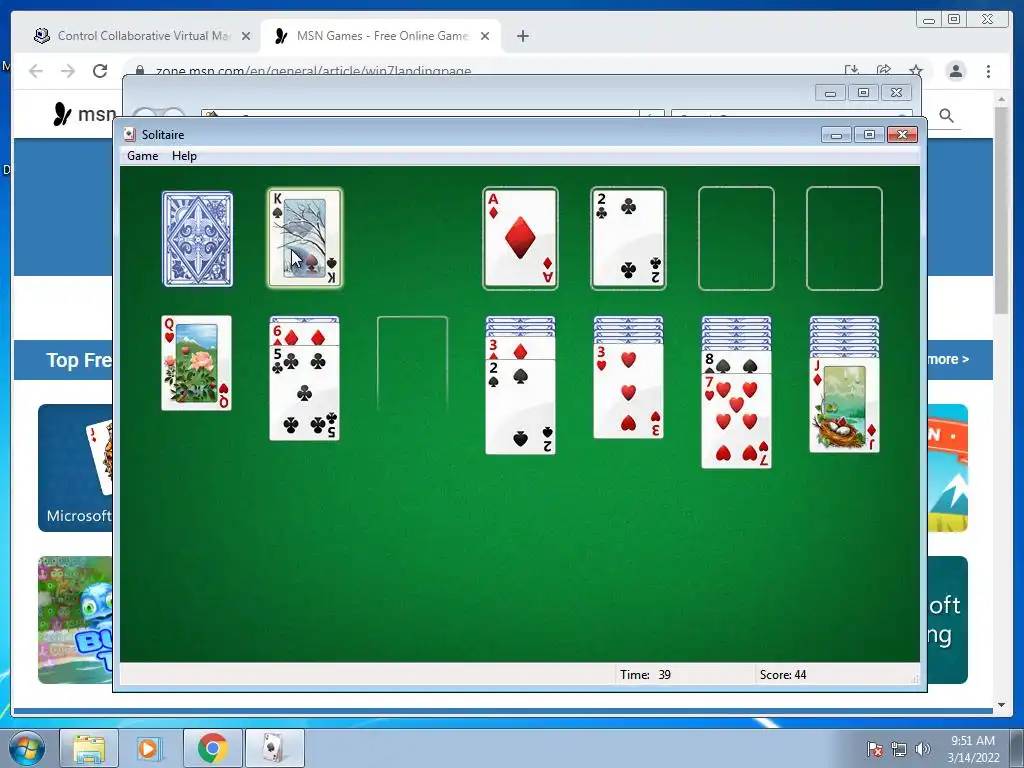Open the bubble game thumbnail on MSN
The height and width of the screenshot is (768, 1024).
75,620
